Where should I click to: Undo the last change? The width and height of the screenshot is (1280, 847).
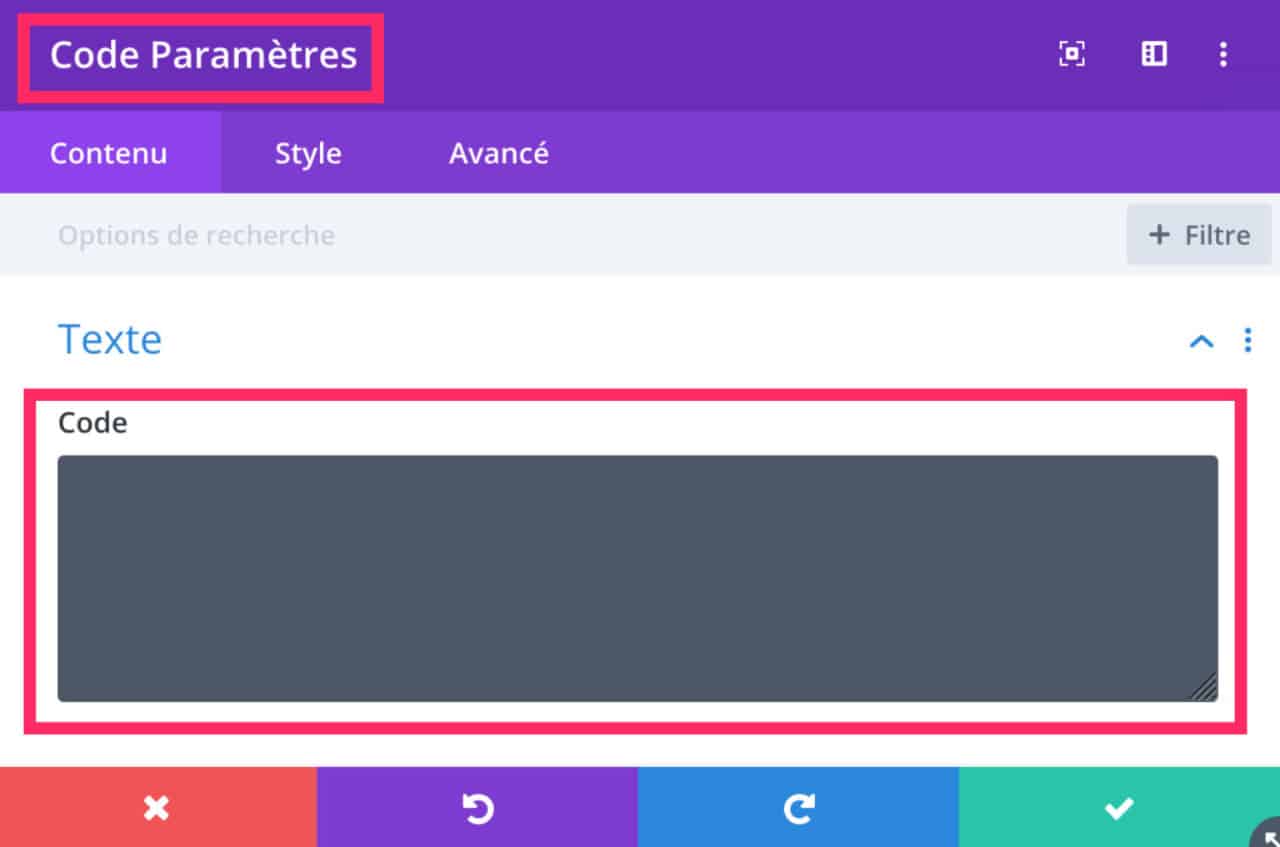click(x=478, y=807)
